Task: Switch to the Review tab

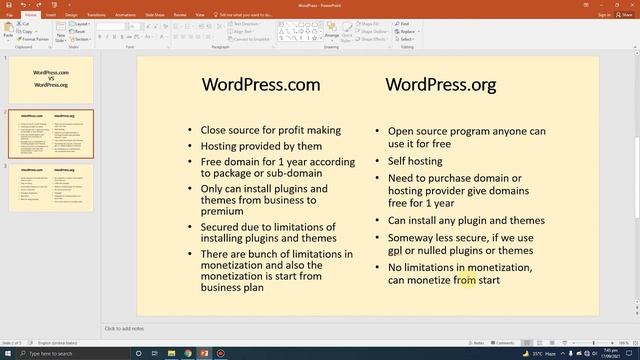Action: click(x=180, y=15)
